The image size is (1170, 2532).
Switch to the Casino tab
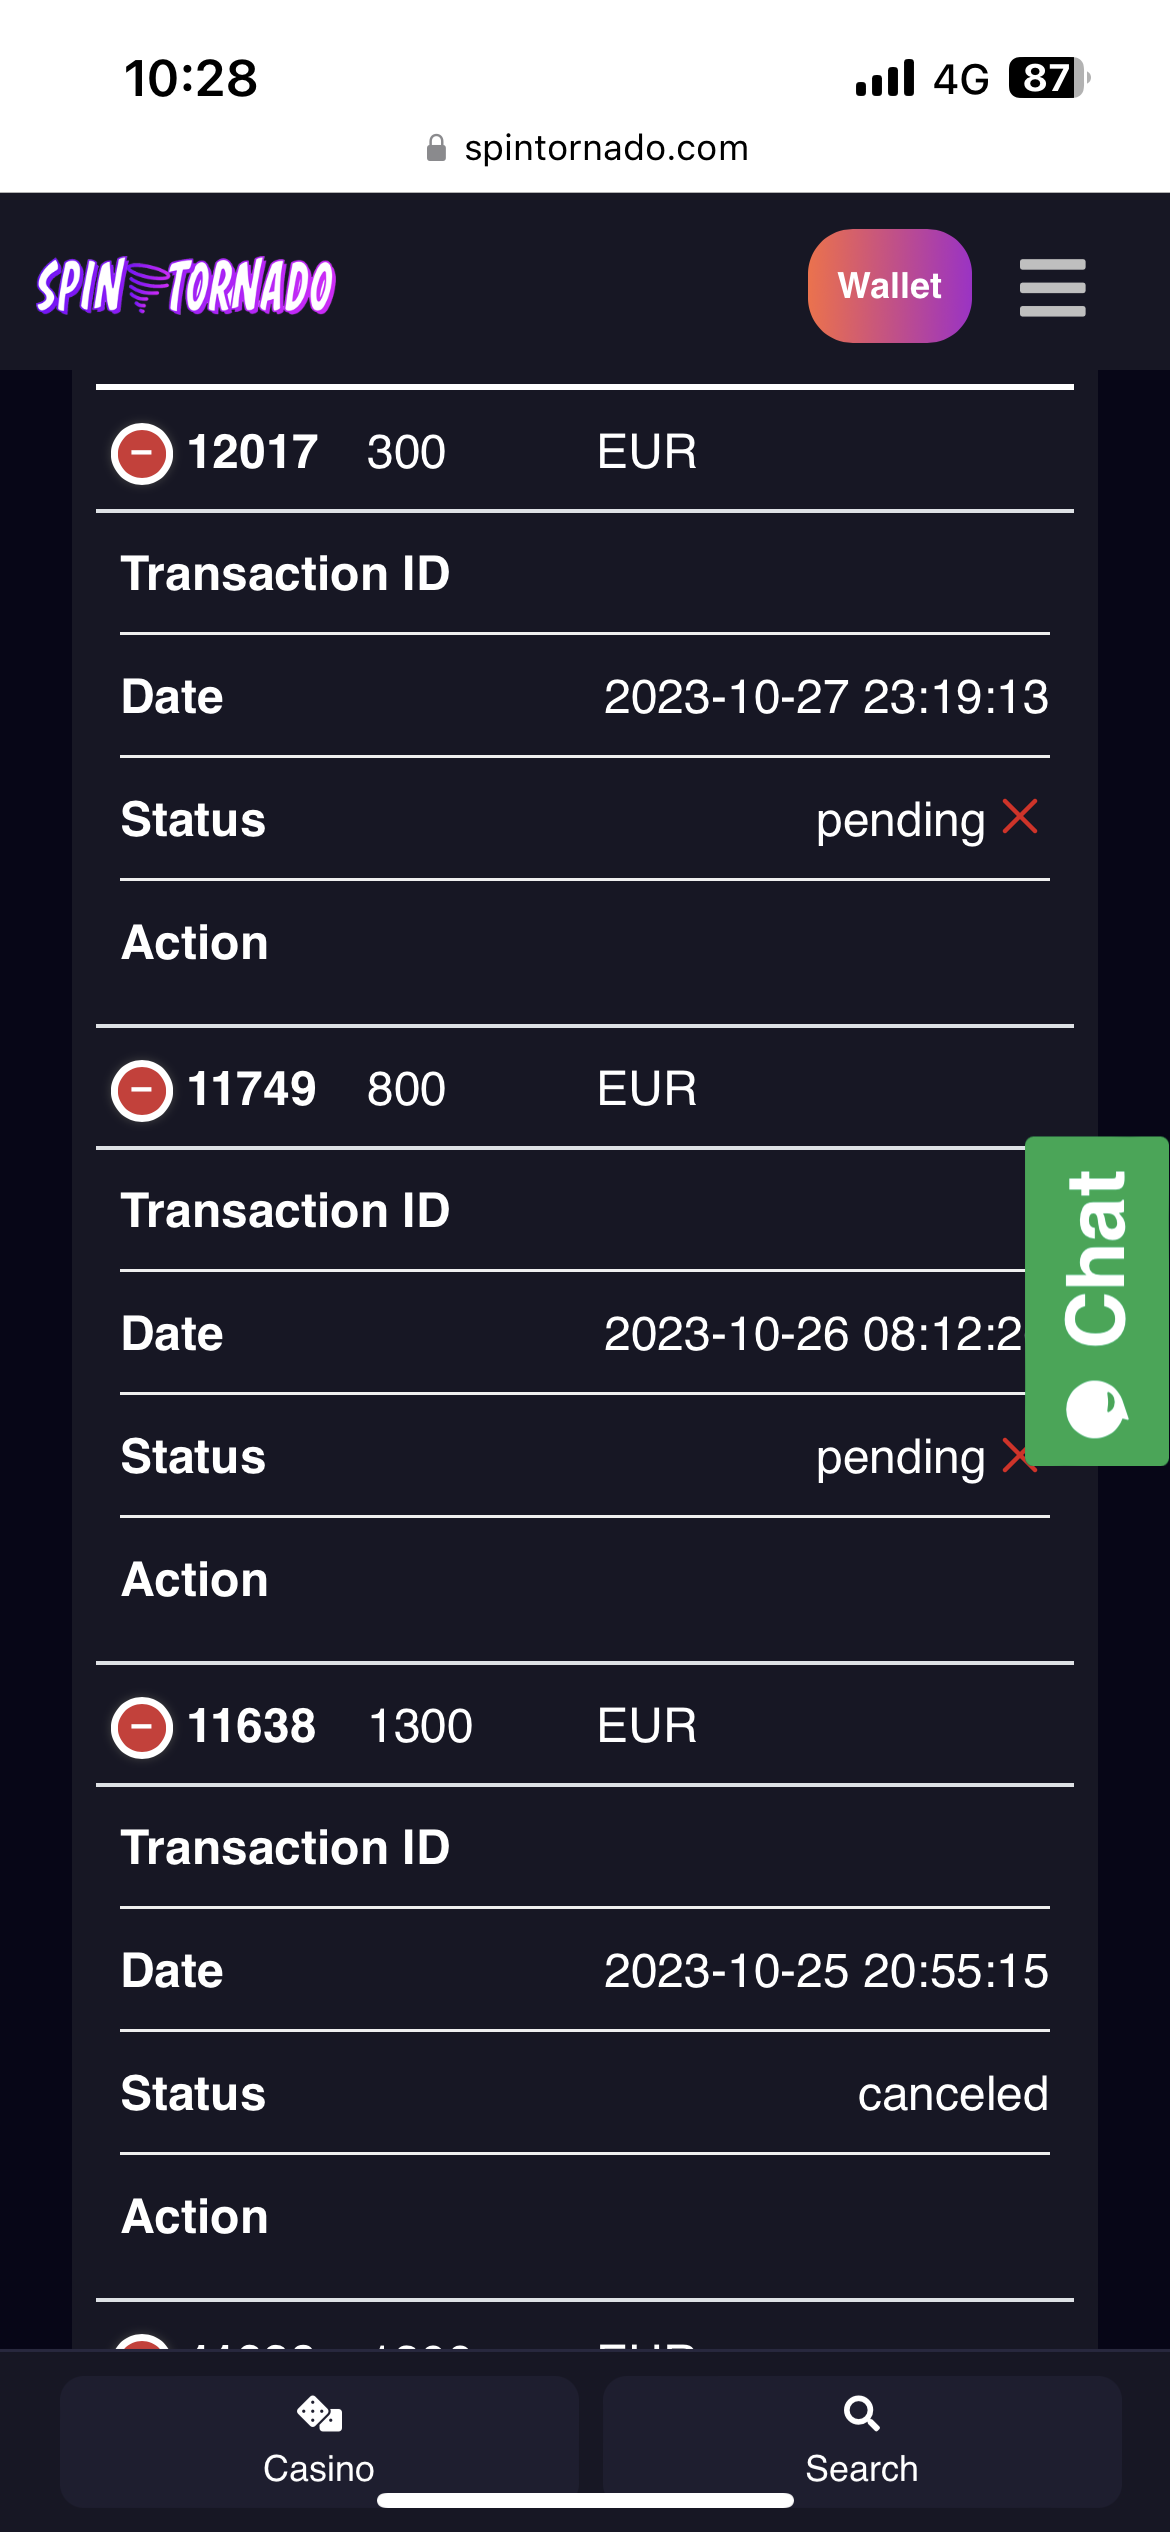pos(319,2442)
